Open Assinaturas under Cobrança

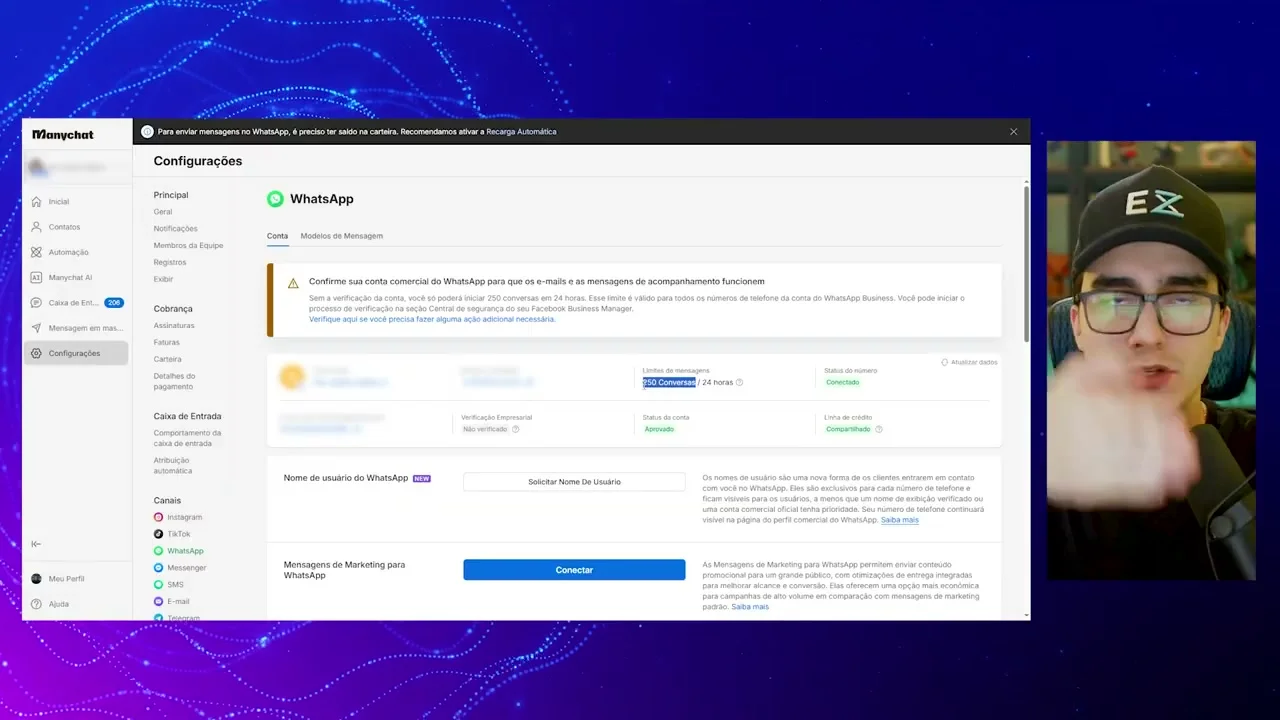pyautogui.click(x=174, y=326)
